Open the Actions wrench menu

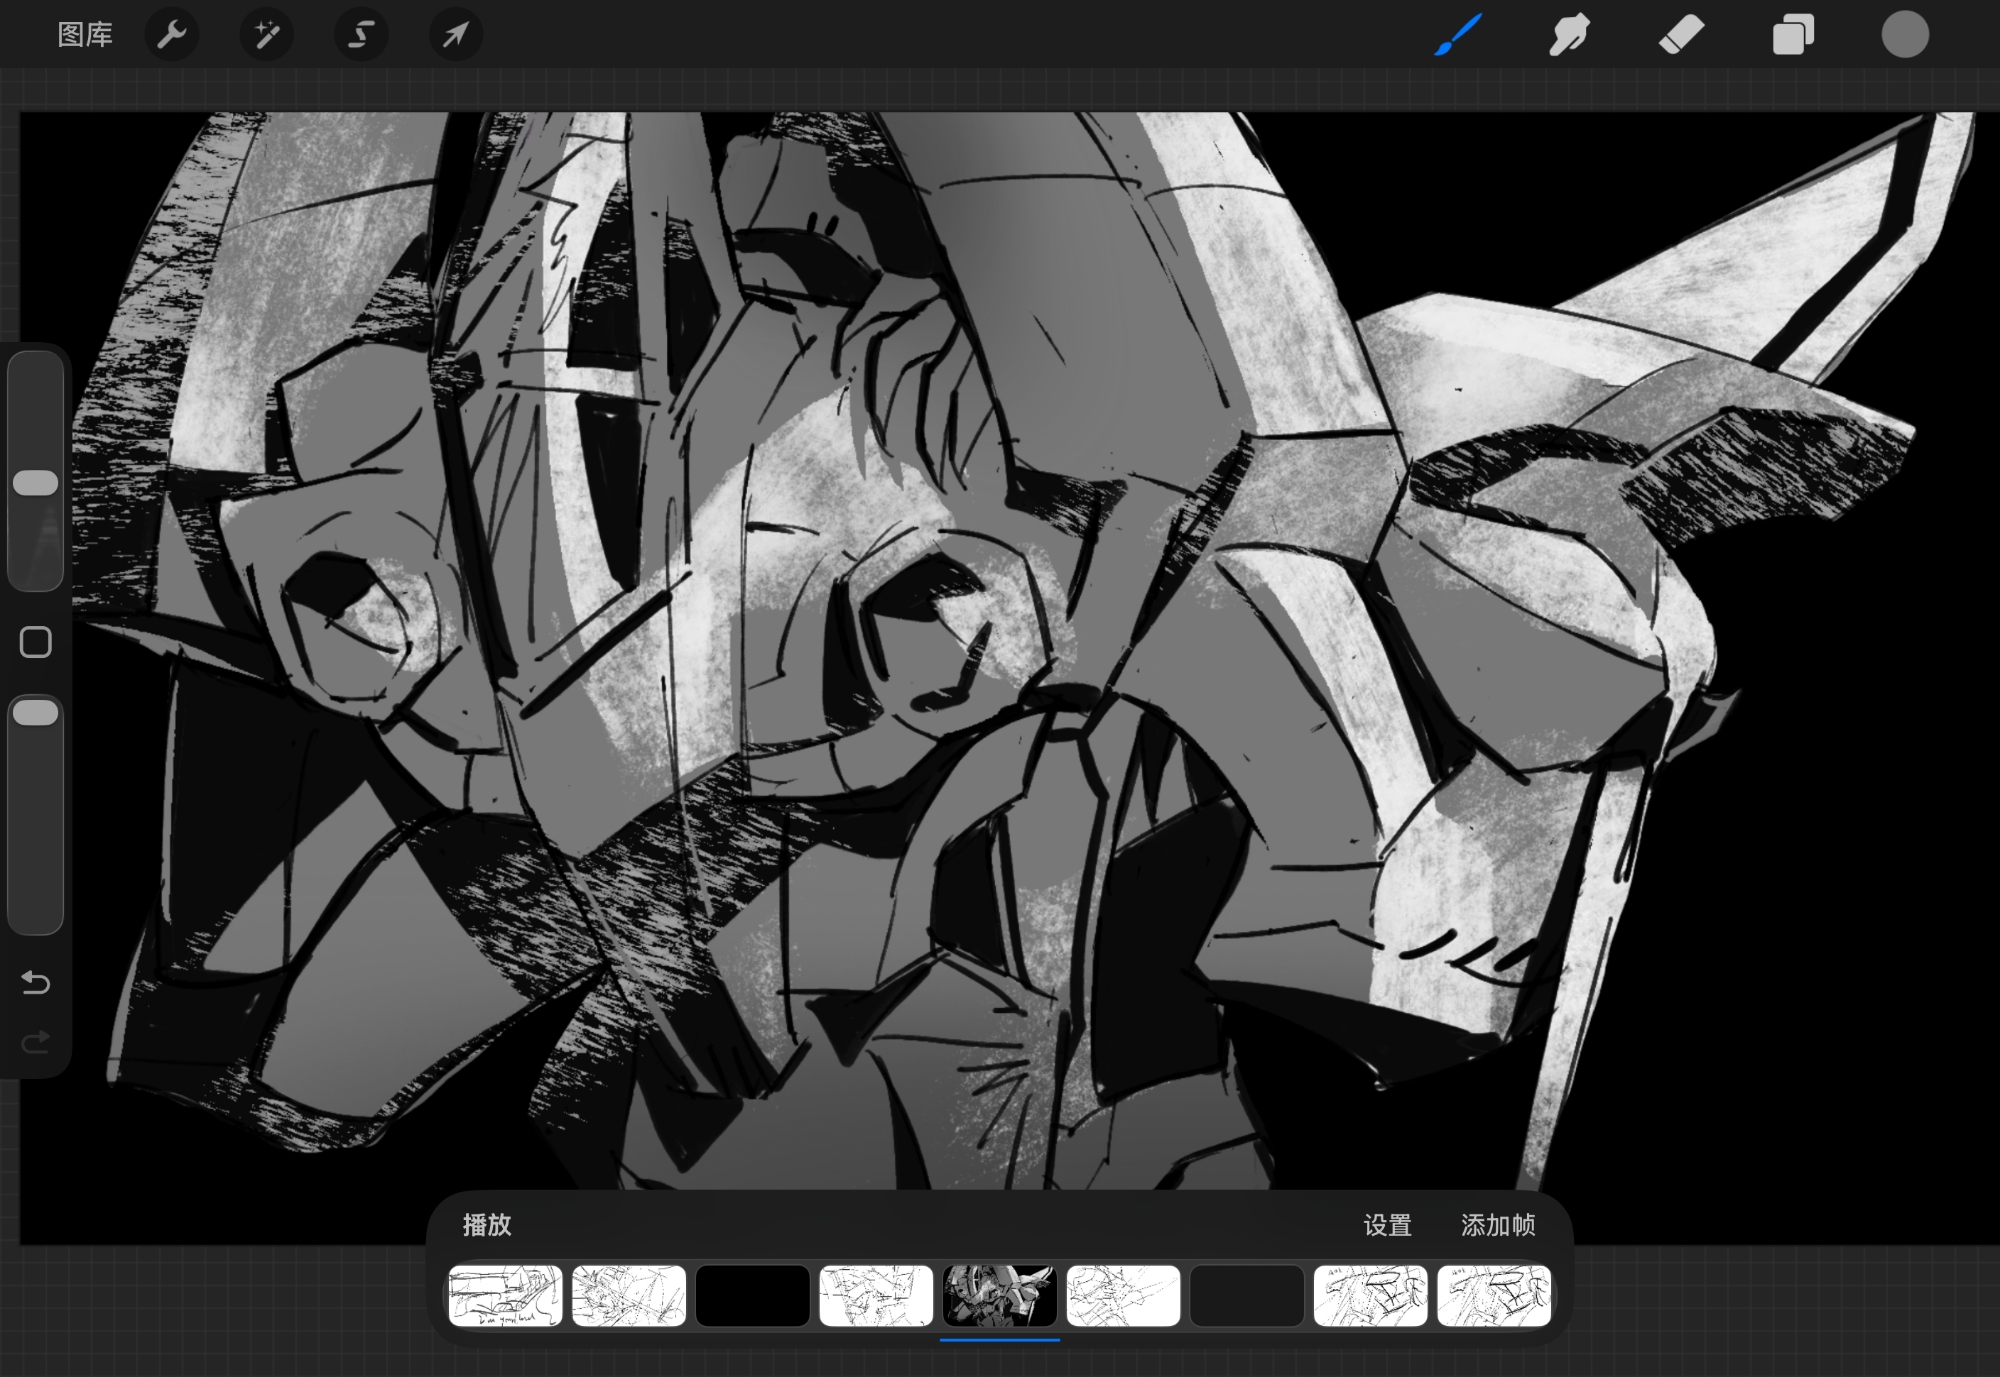[172, 35]
